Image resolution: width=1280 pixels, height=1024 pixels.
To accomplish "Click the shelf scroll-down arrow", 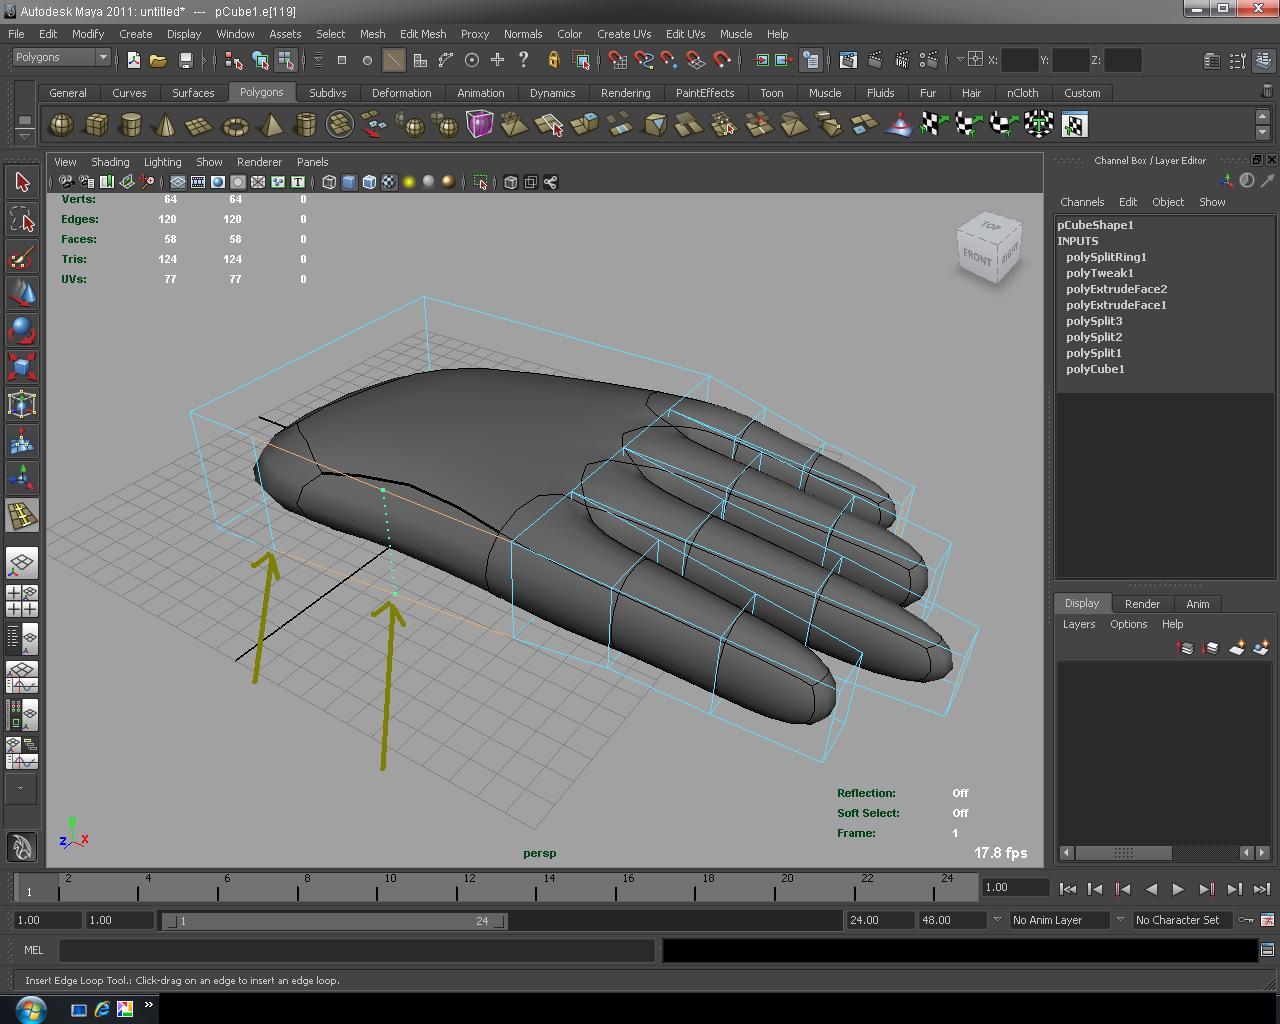I will pos(1262,133).
